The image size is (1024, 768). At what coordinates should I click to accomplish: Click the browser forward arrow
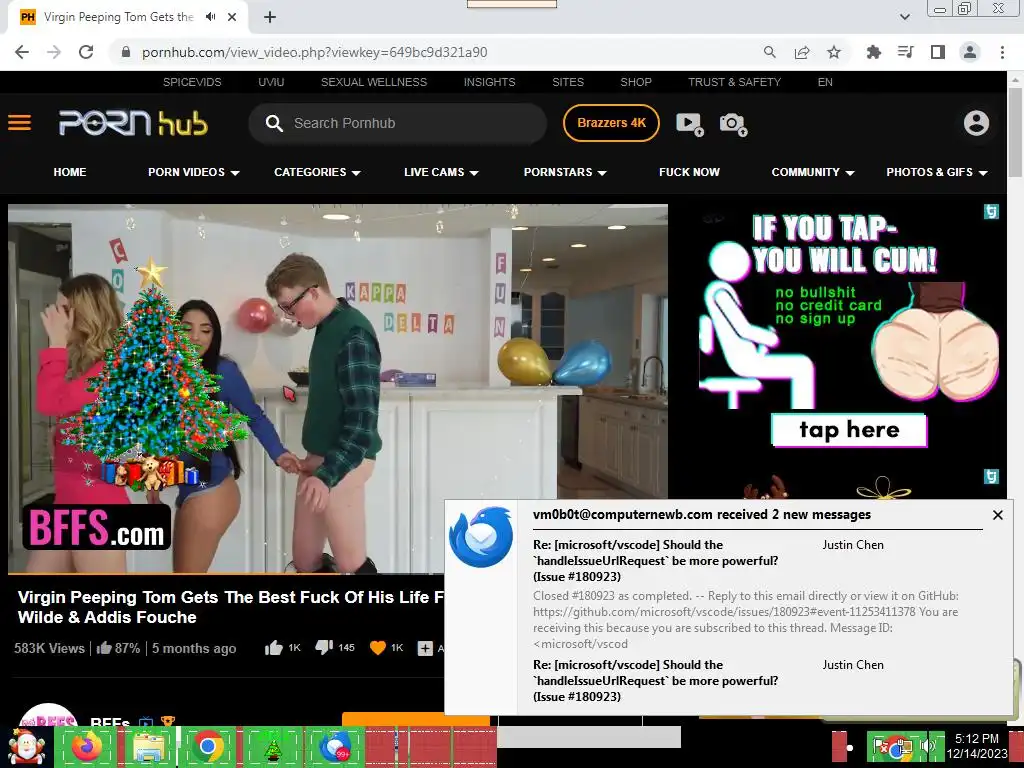54,52
